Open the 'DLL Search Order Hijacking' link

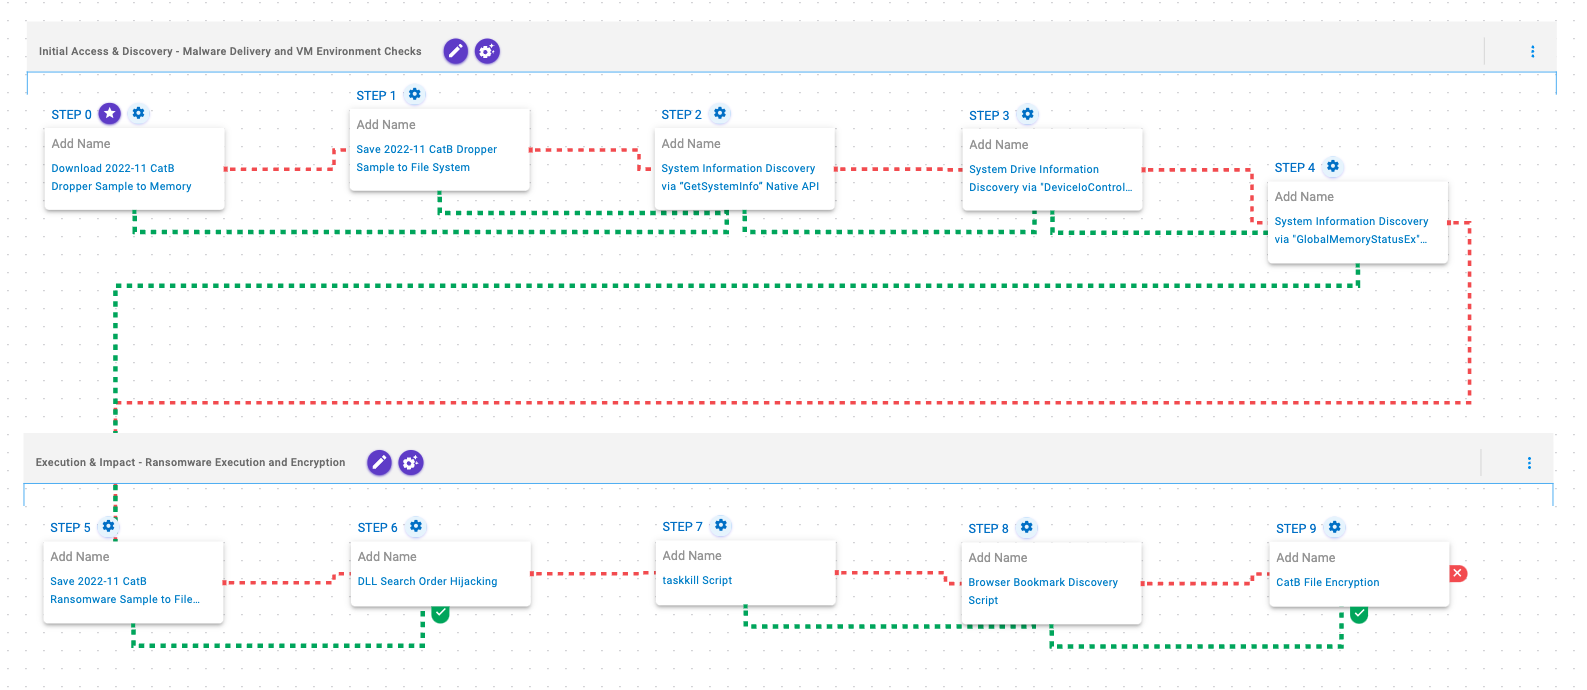[427, 581]
